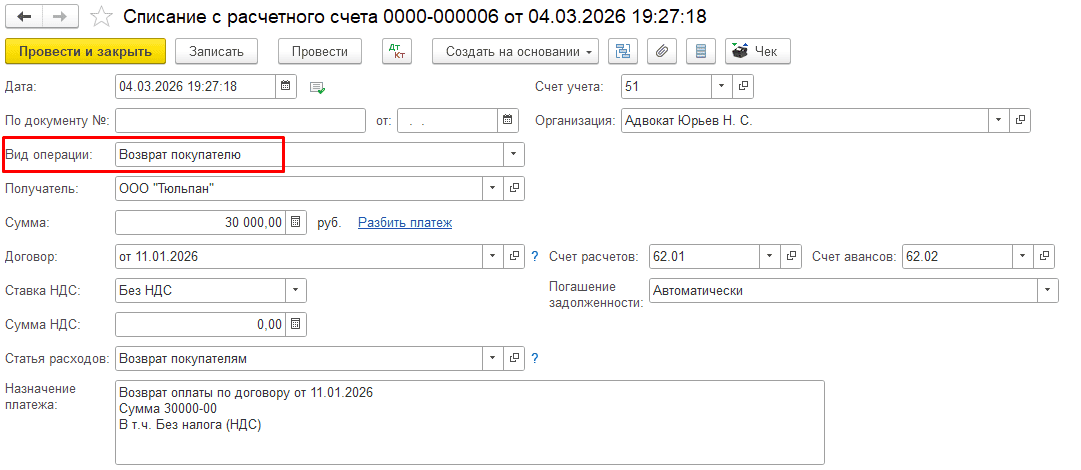Click the Разбить платеж link
The width and height of the screenshot is (1081, 470).
tap(405, 223)
